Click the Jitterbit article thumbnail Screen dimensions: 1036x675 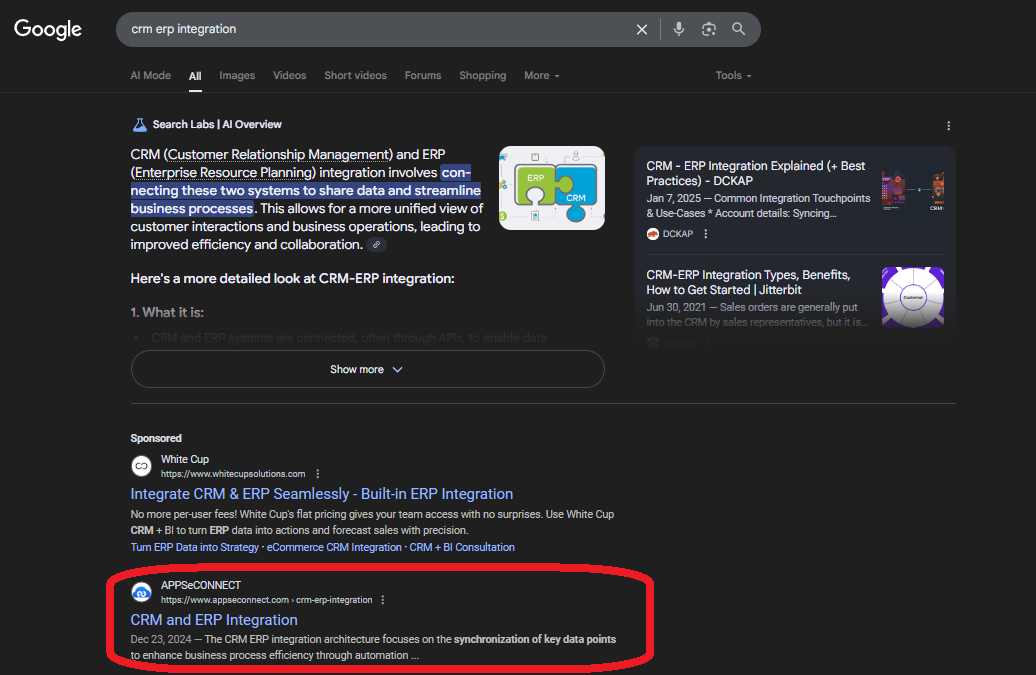coord(913,297)
